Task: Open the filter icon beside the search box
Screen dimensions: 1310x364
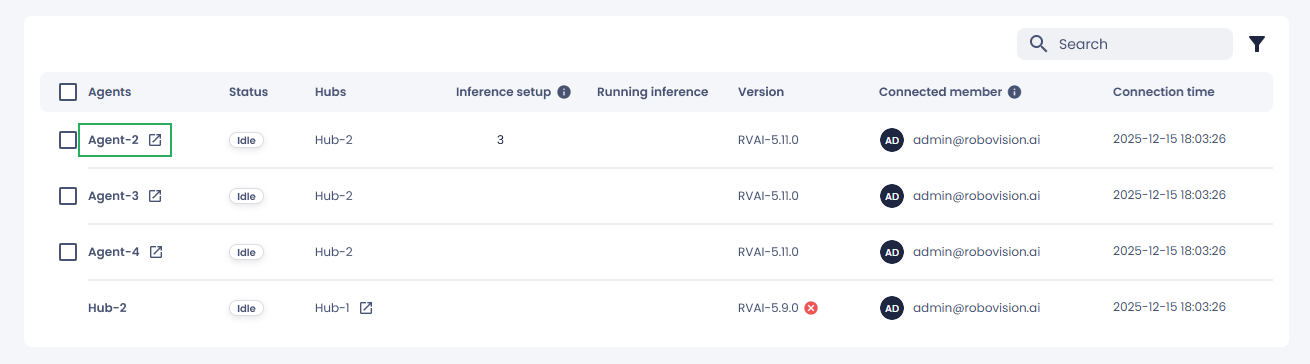Action: click(x=1257, y=44)
